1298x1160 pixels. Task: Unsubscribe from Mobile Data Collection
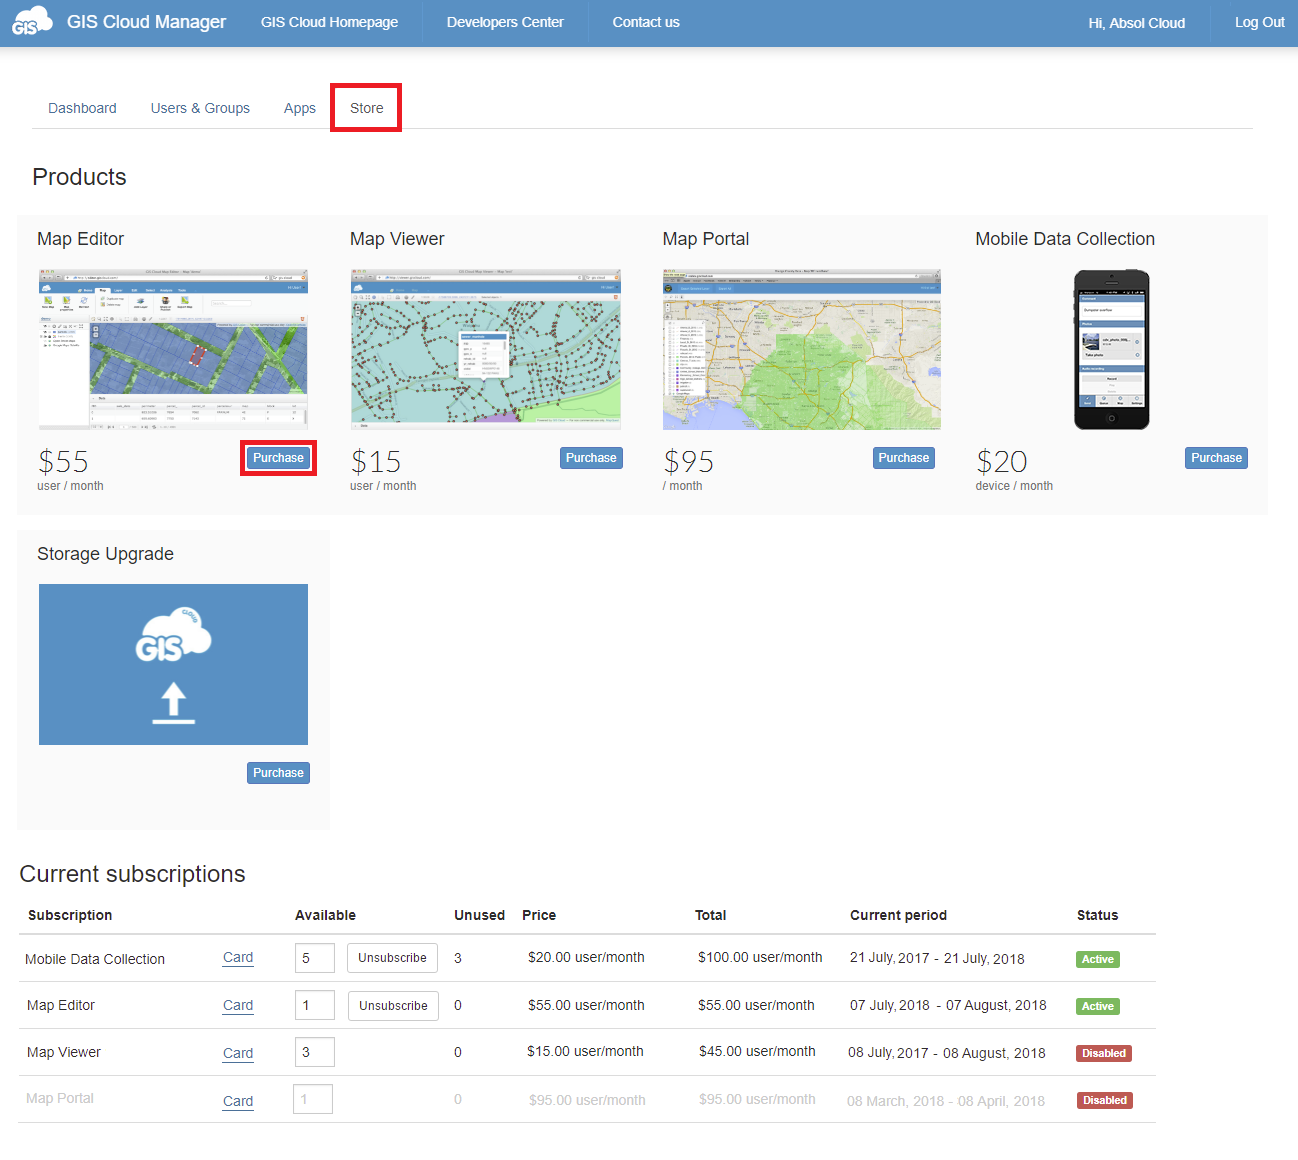coord(393,958)
